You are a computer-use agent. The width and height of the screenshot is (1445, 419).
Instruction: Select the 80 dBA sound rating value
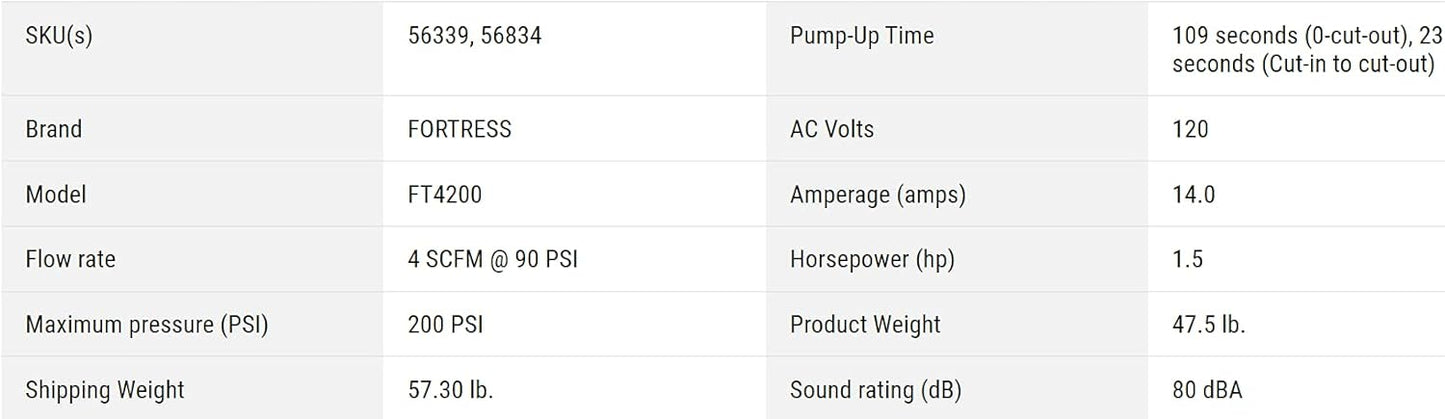(x=1208, y=389)
